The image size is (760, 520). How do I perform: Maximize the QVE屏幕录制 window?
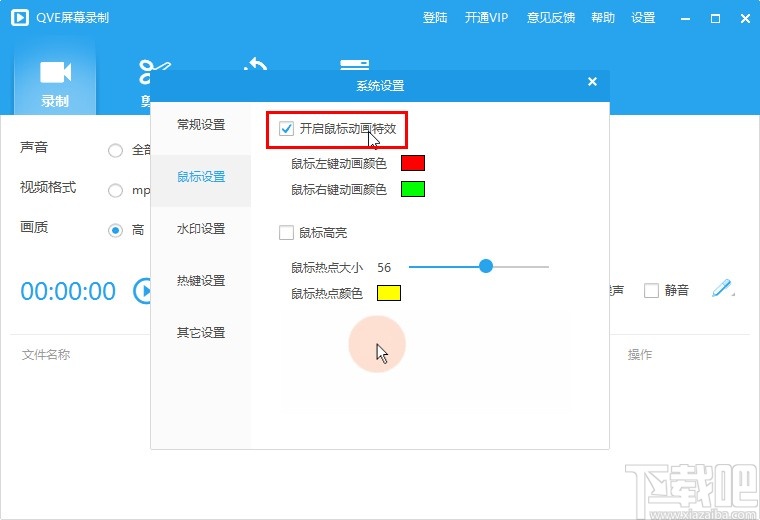tap(715, 19)
